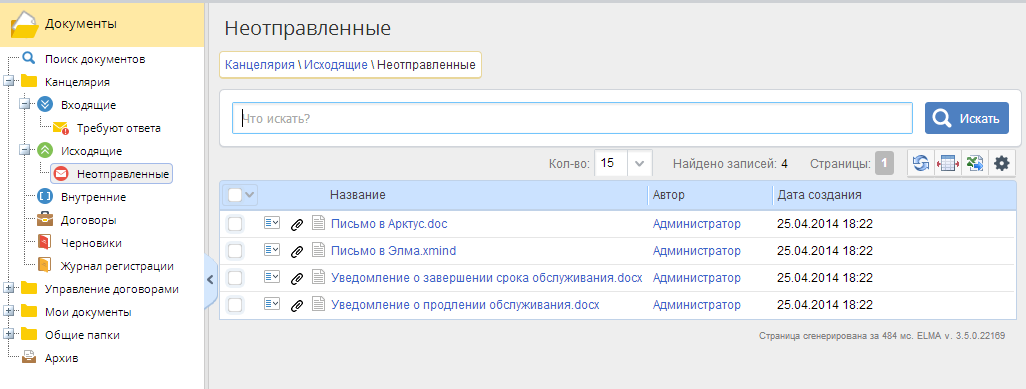Tick checkbox for Уведомление о завершении срока row
This screenshot has width=1026, height=389.
pyautogui.click(x=235, y=278)
